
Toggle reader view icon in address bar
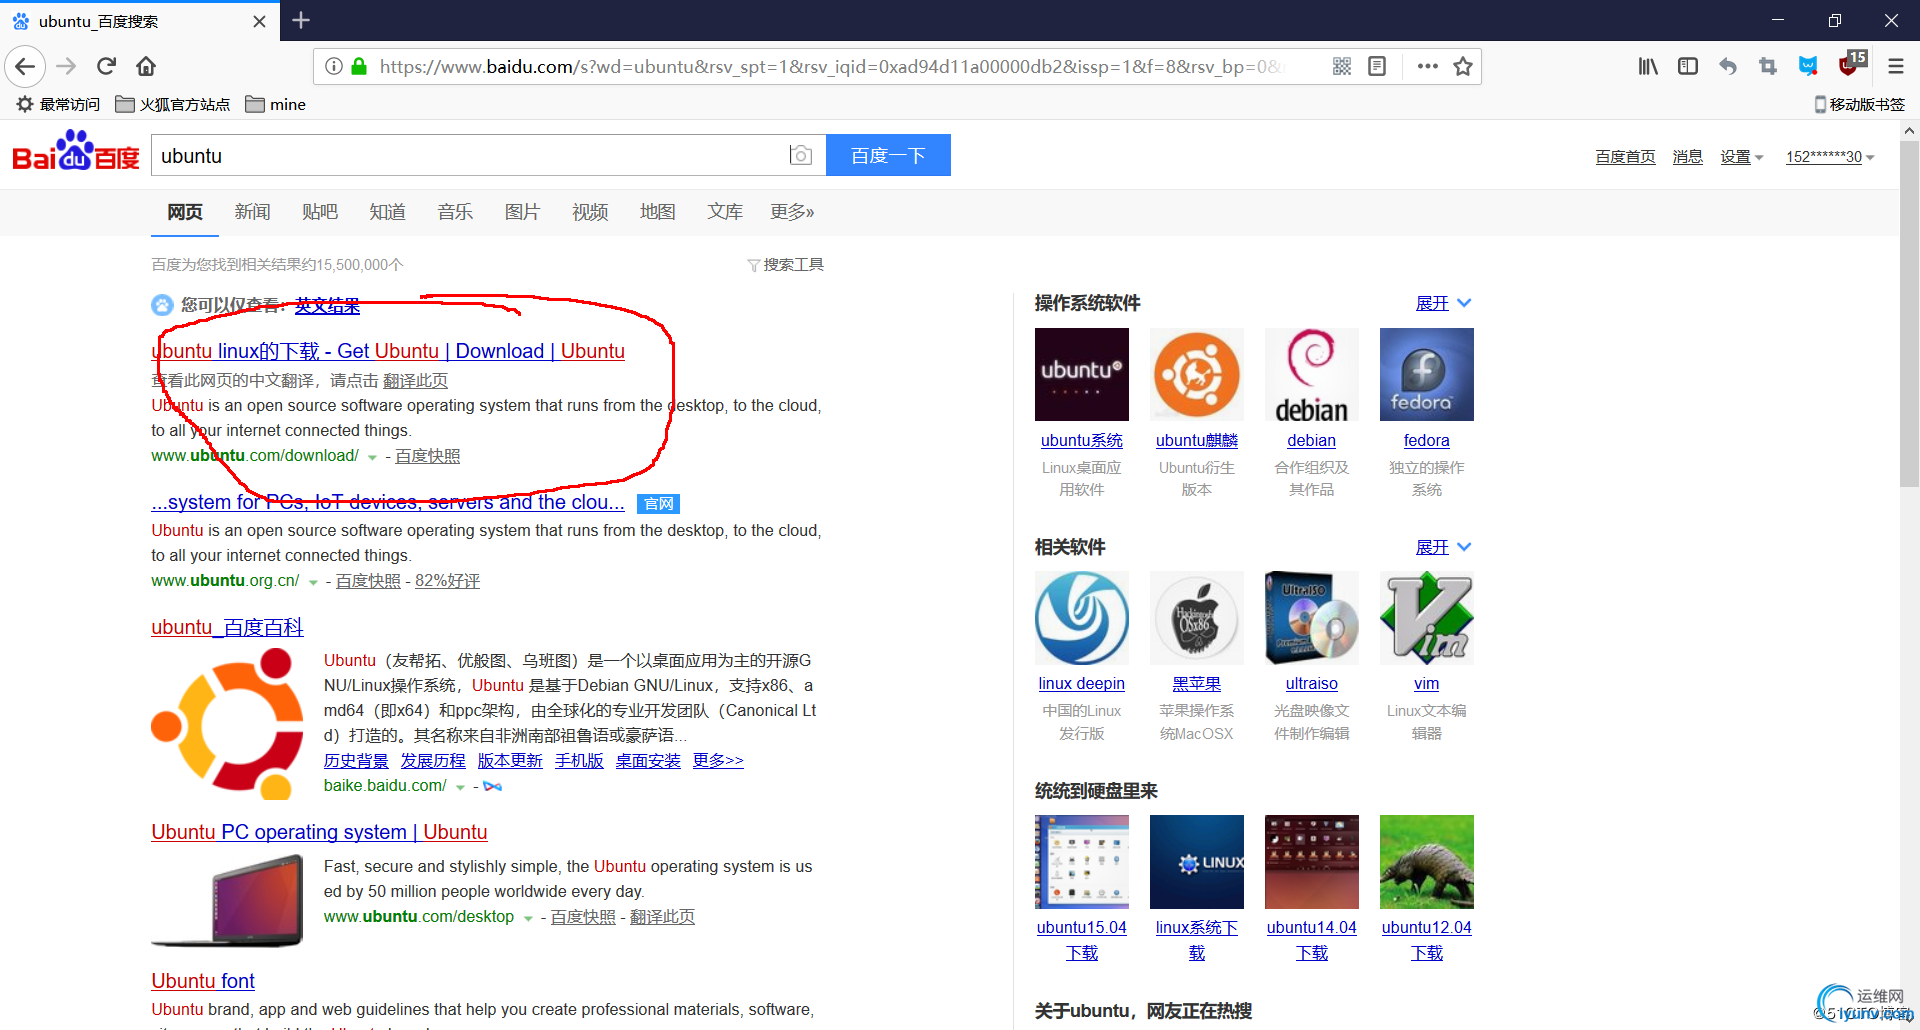[1377, 67]
